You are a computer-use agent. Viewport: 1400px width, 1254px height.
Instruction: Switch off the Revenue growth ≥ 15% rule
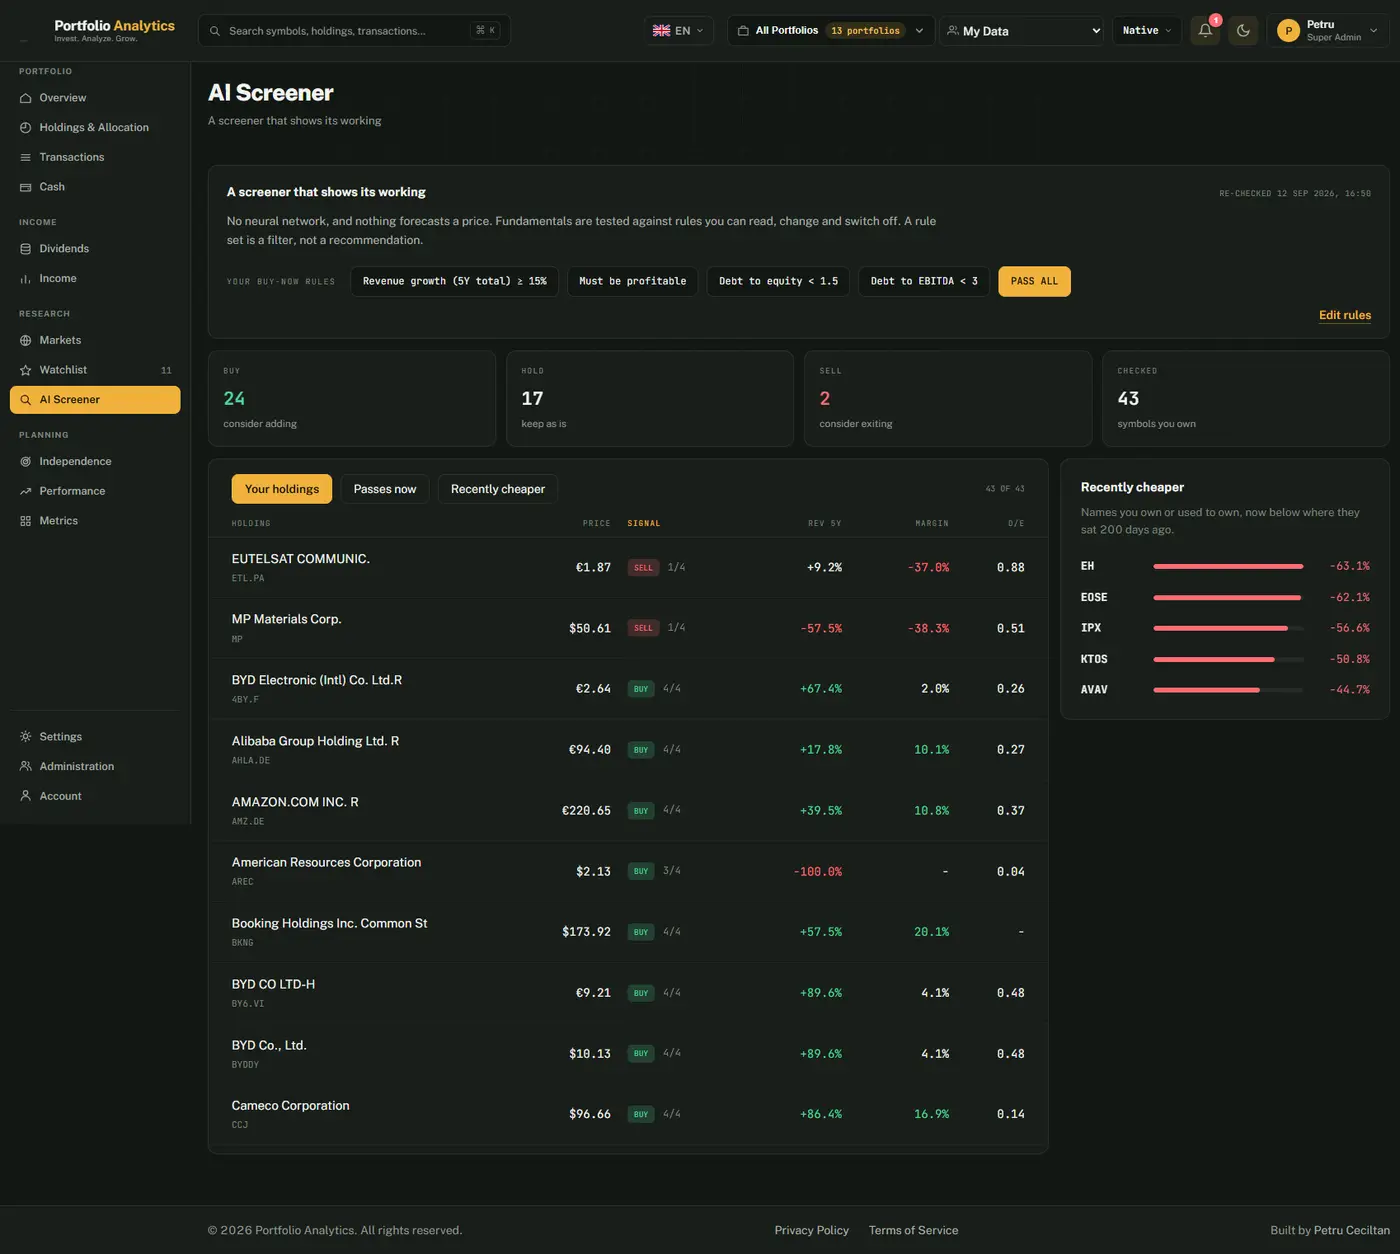tap(455, 281)
